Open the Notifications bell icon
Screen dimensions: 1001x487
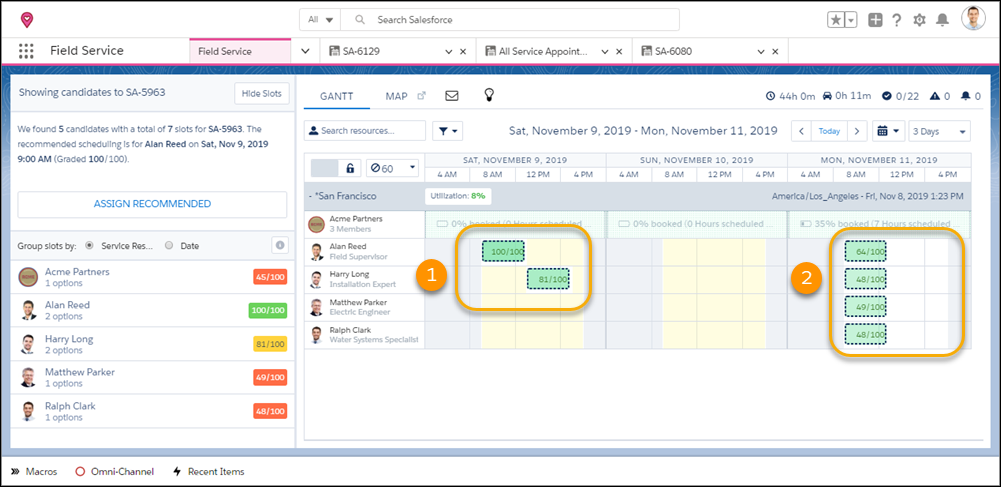click(x=942, y=20)
